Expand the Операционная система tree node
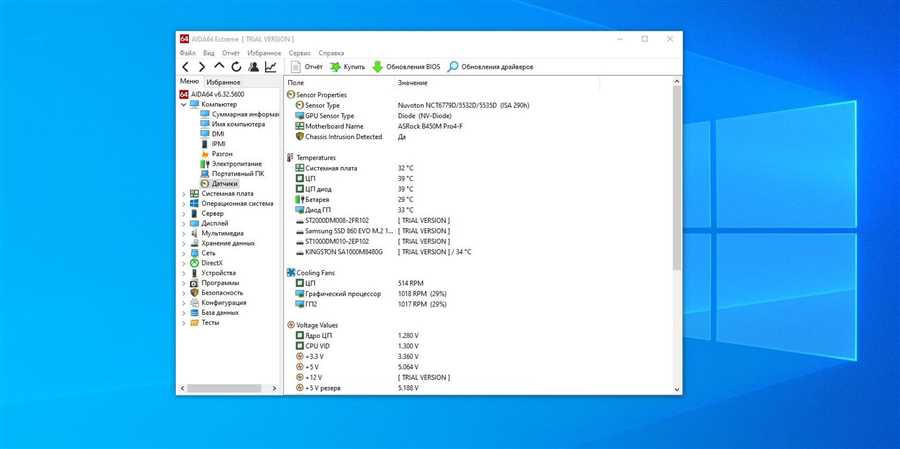The height and width of the screenshot is (449, 900). (x=184, y=204)
